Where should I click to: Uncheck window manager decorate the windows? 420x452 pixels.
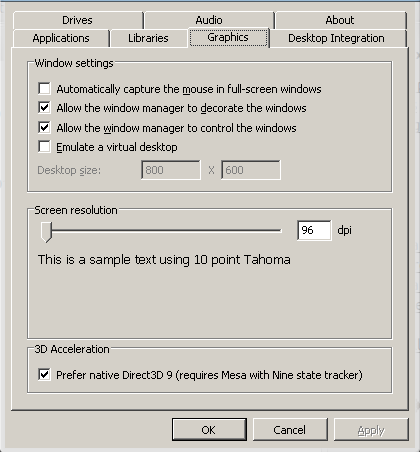(x=44, y=108)
